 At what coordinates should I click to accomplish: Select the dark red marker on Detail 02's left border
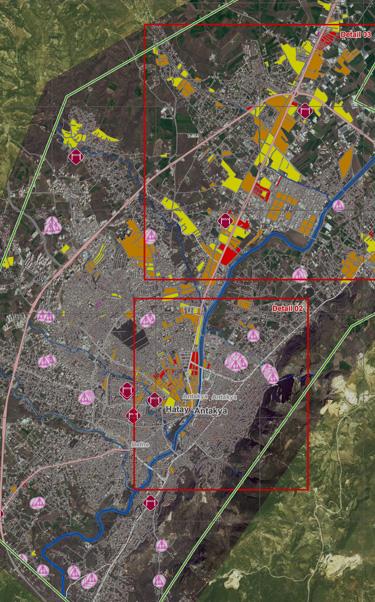tap(133, 416)
